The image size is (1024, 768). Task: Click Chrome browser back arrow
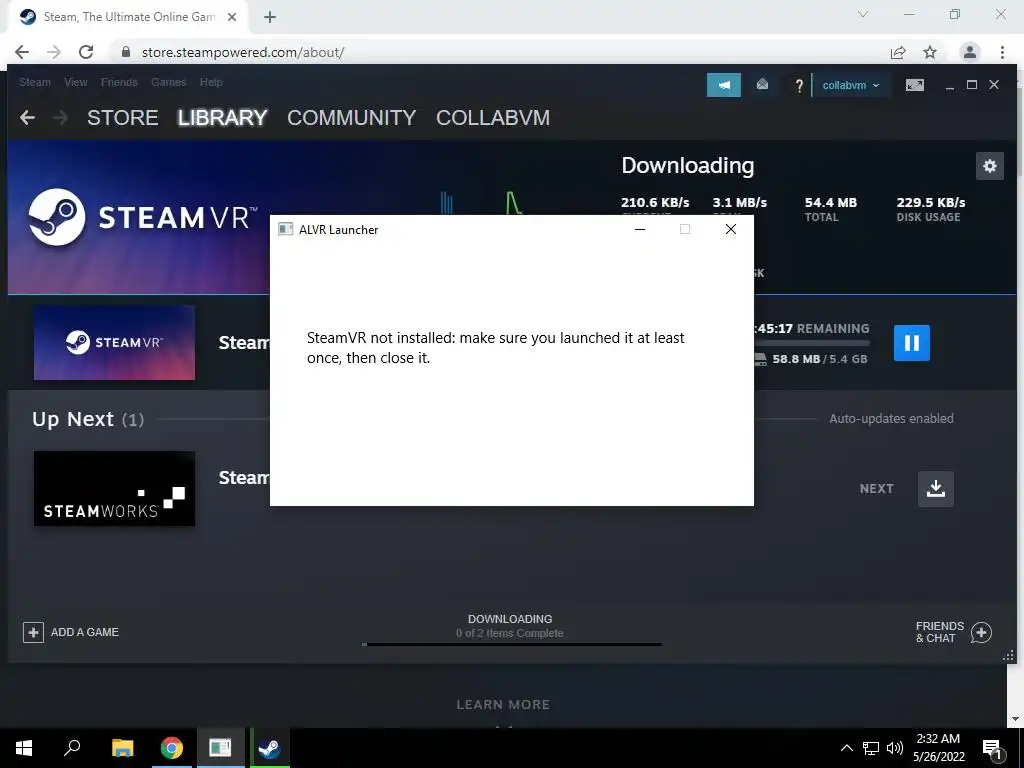click(x=22, y=52)
